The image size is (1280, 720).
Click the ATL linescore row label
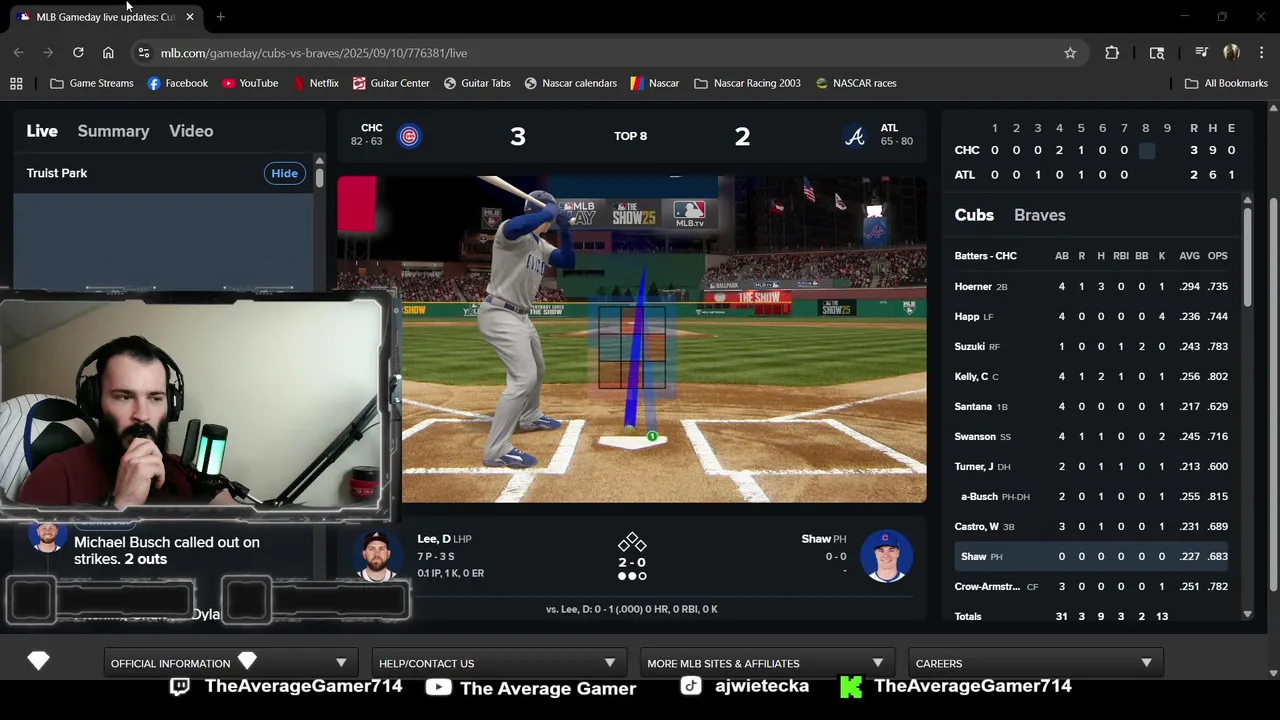click(x=965, y=175)
